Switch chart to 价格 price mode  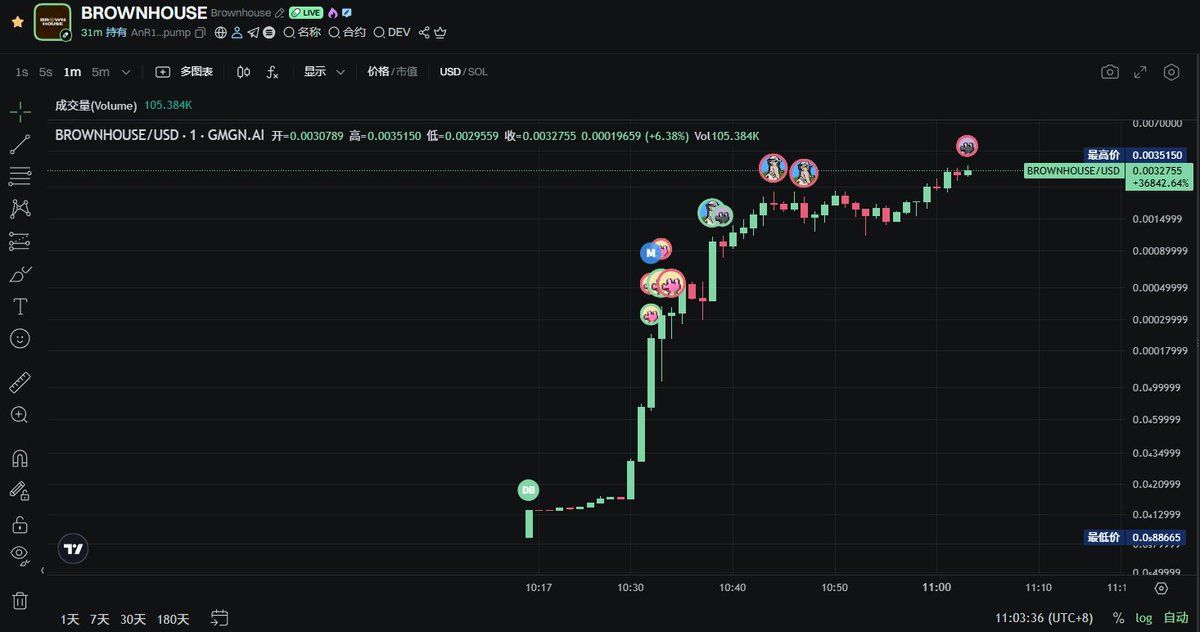[x=377, y=72]
